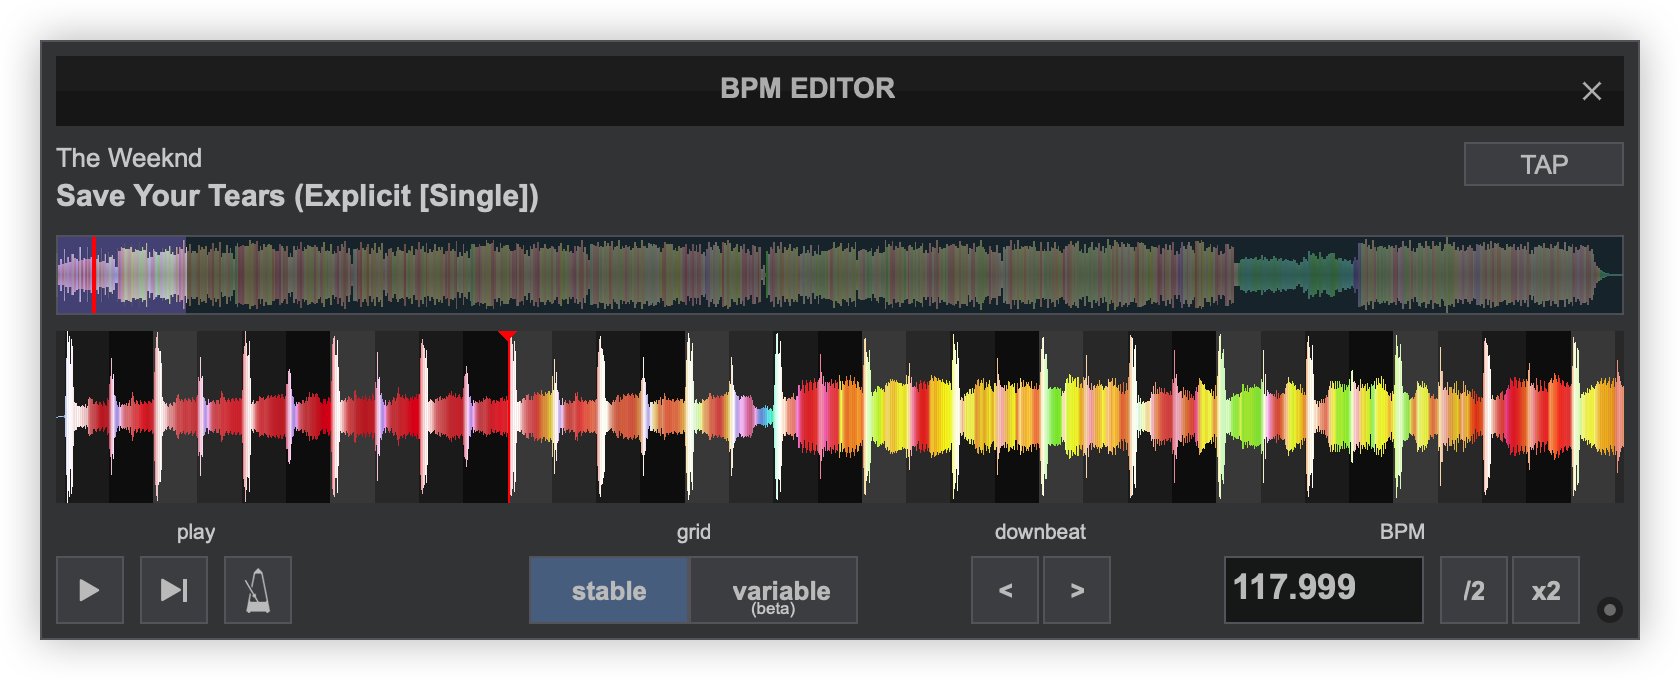Halve the BPM with /2 button
This screenshot has height=680, width=1680.
click(1473, 590)
